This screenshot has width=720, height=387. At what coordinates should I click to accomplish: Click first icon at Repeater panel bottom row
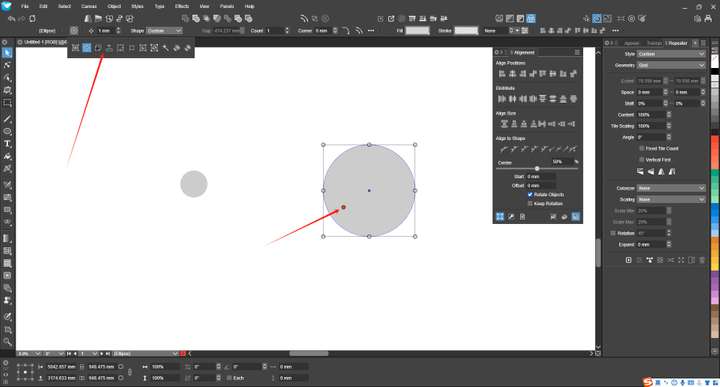click(x=629, y=260)
